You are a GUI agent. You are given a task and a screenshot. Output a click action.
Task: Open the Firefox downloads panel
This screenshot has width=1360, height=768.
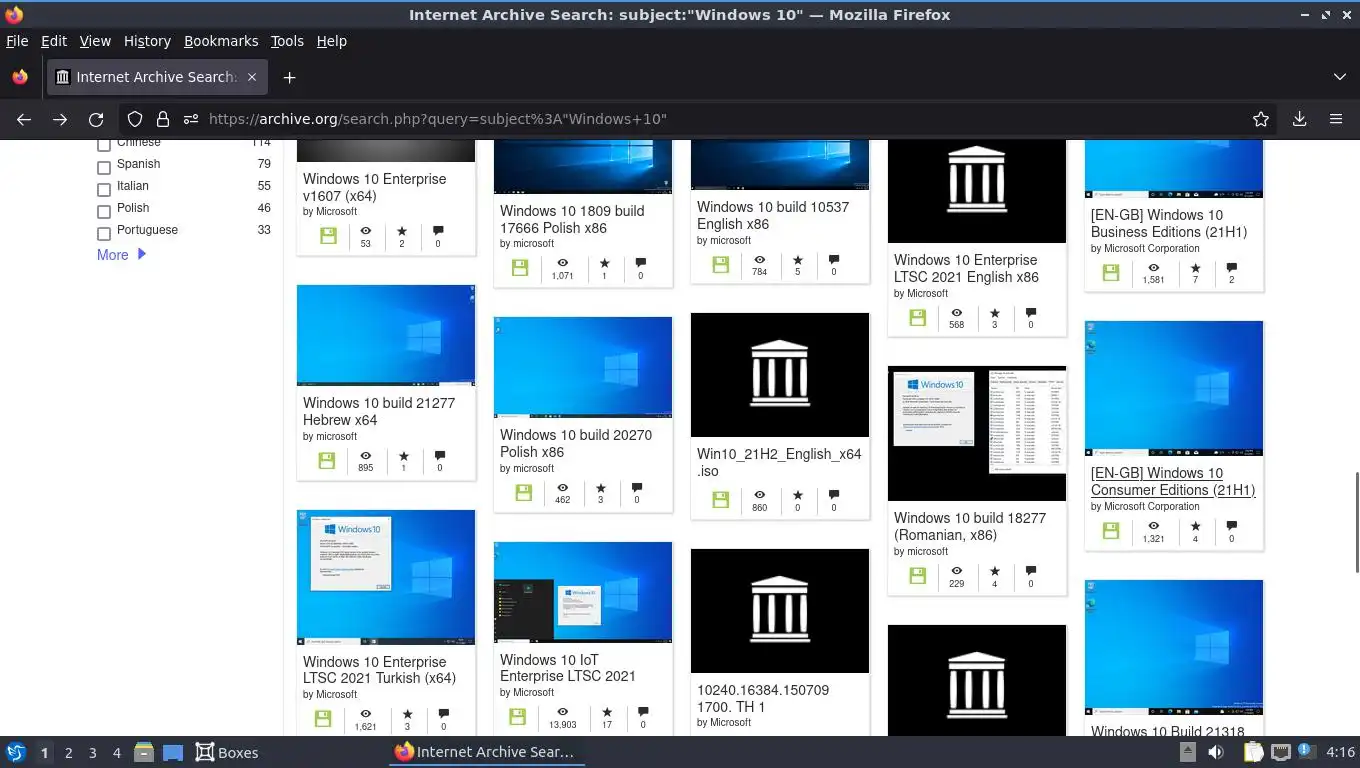[x=1299, y=119]
